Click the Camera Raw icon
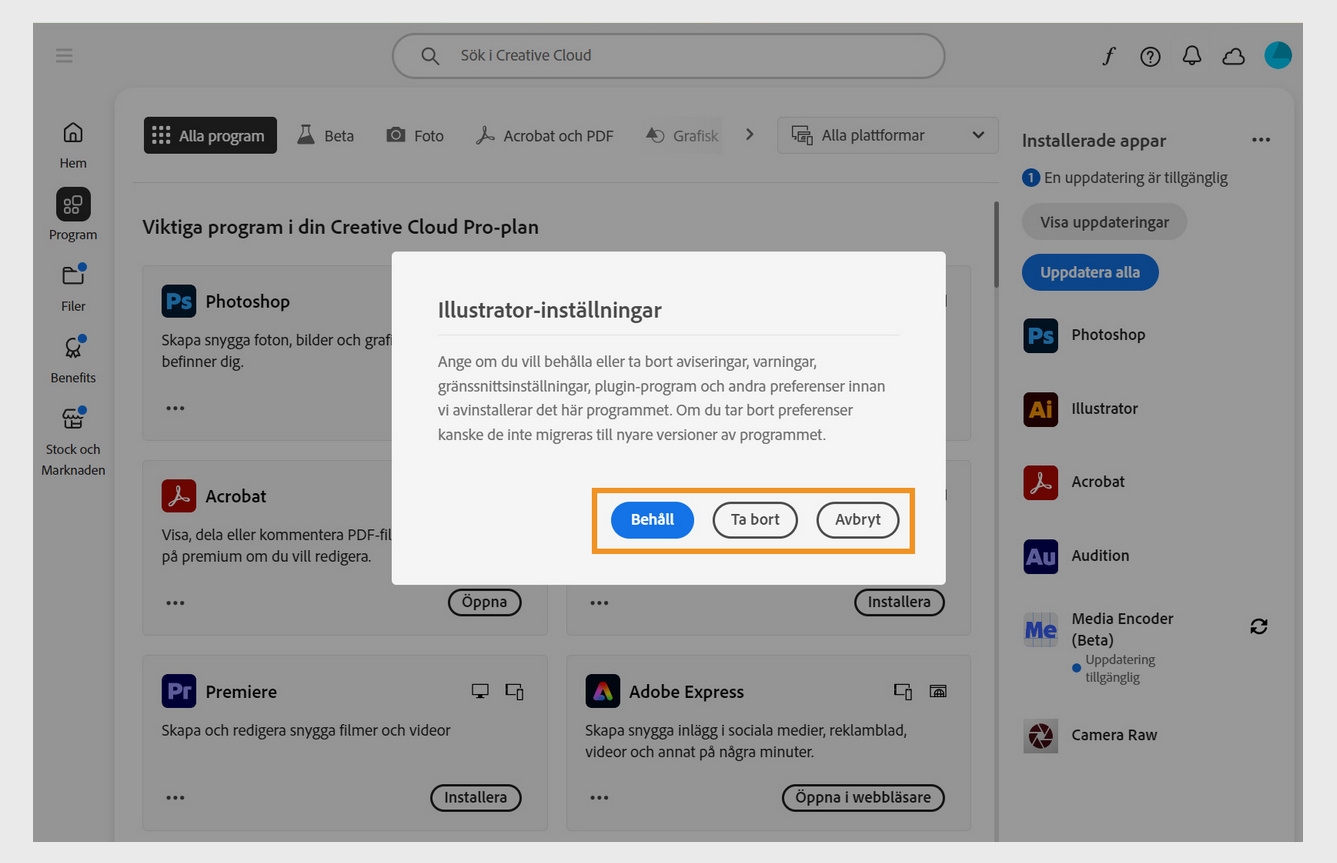 (1040, 736)
